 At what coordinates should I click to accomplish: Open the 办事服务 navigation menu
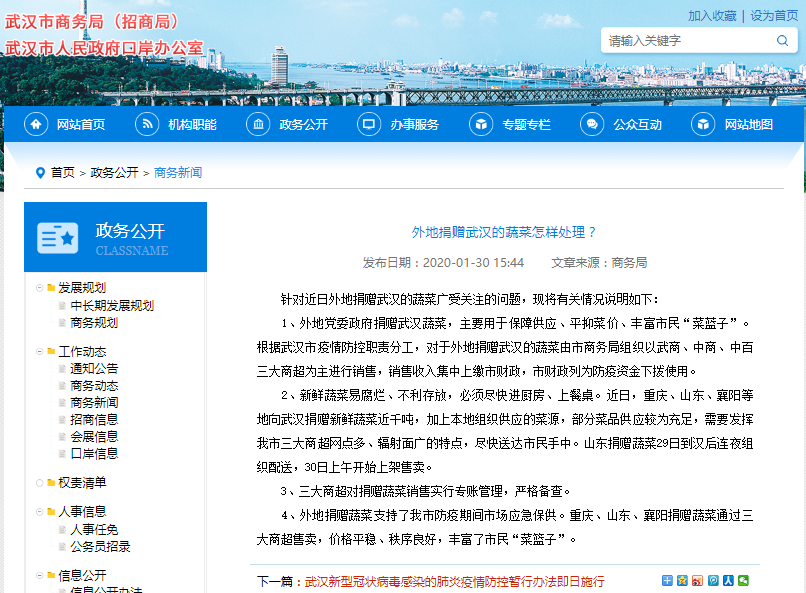pyautogui.click(x=402, y=124)
